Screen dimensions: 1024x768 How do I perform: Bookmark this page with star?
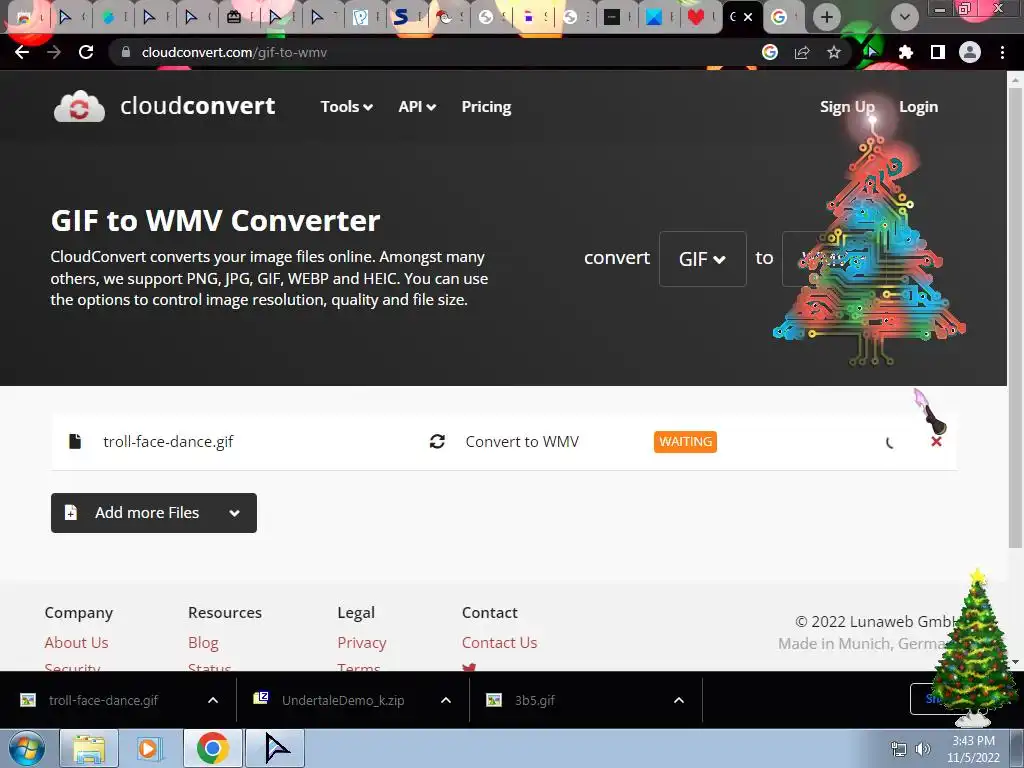point(834,52)
